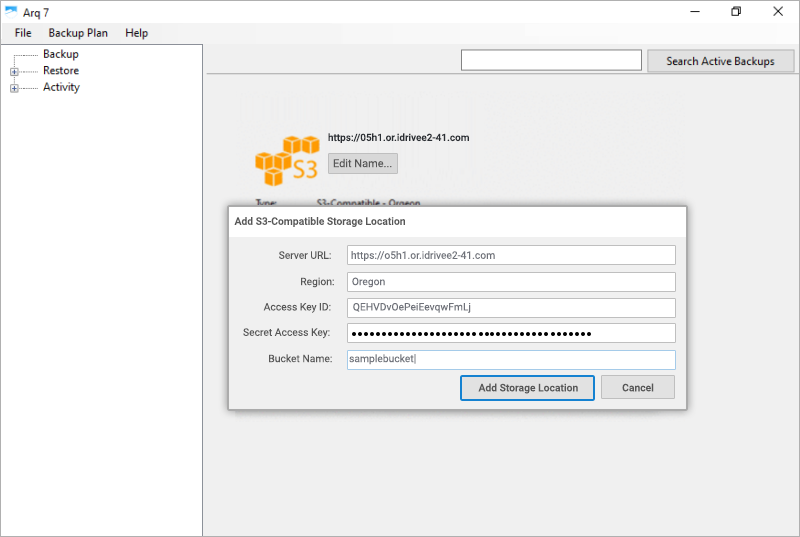Click the search text box
Viewport: 800px width, 537px height.
click(x=551, y=60)
